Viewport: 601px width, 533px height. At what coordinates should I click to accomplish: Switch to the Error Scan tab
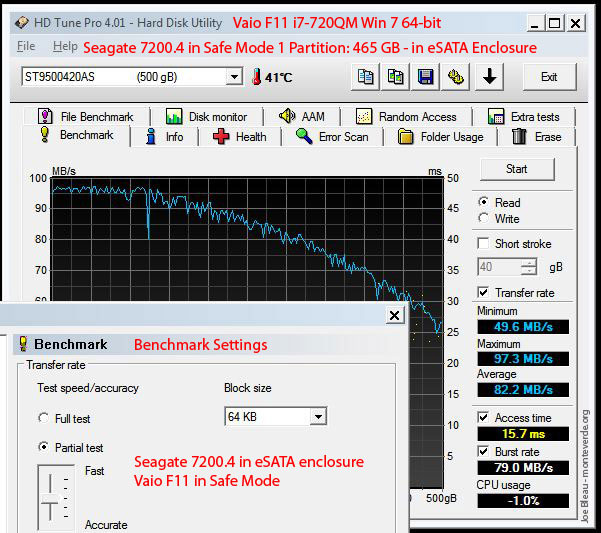(332, 137)
